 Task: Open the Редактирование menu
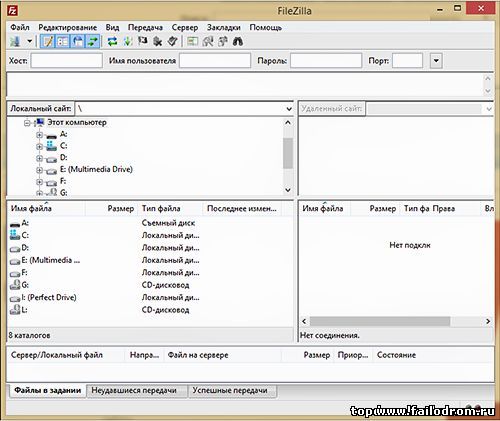[x=68, y=27]
